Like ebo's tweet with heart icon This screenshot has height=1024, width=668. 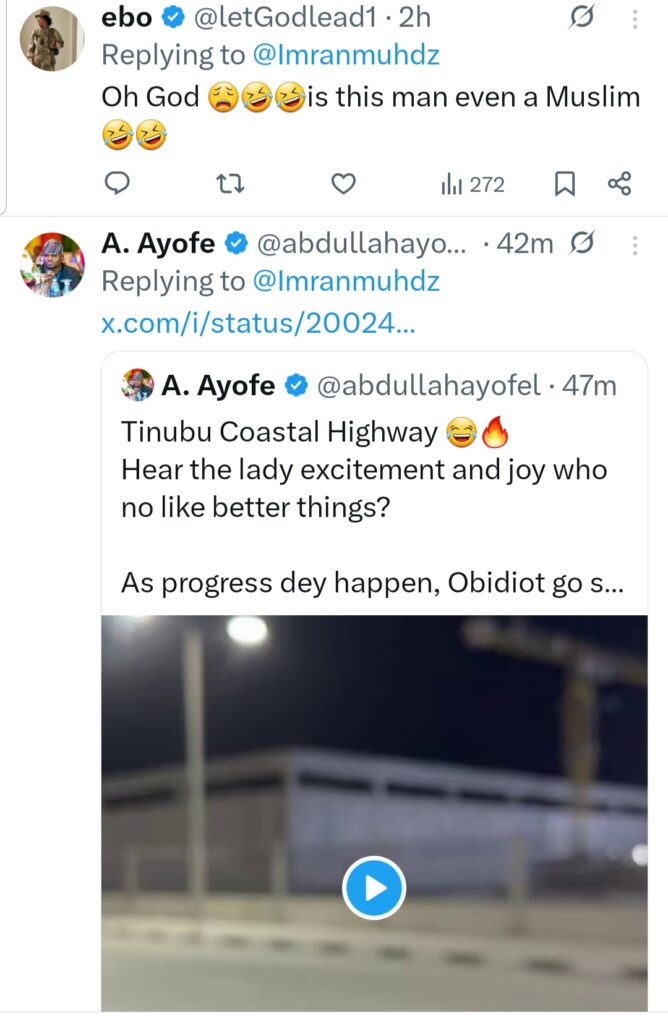(x=344, y=184)
